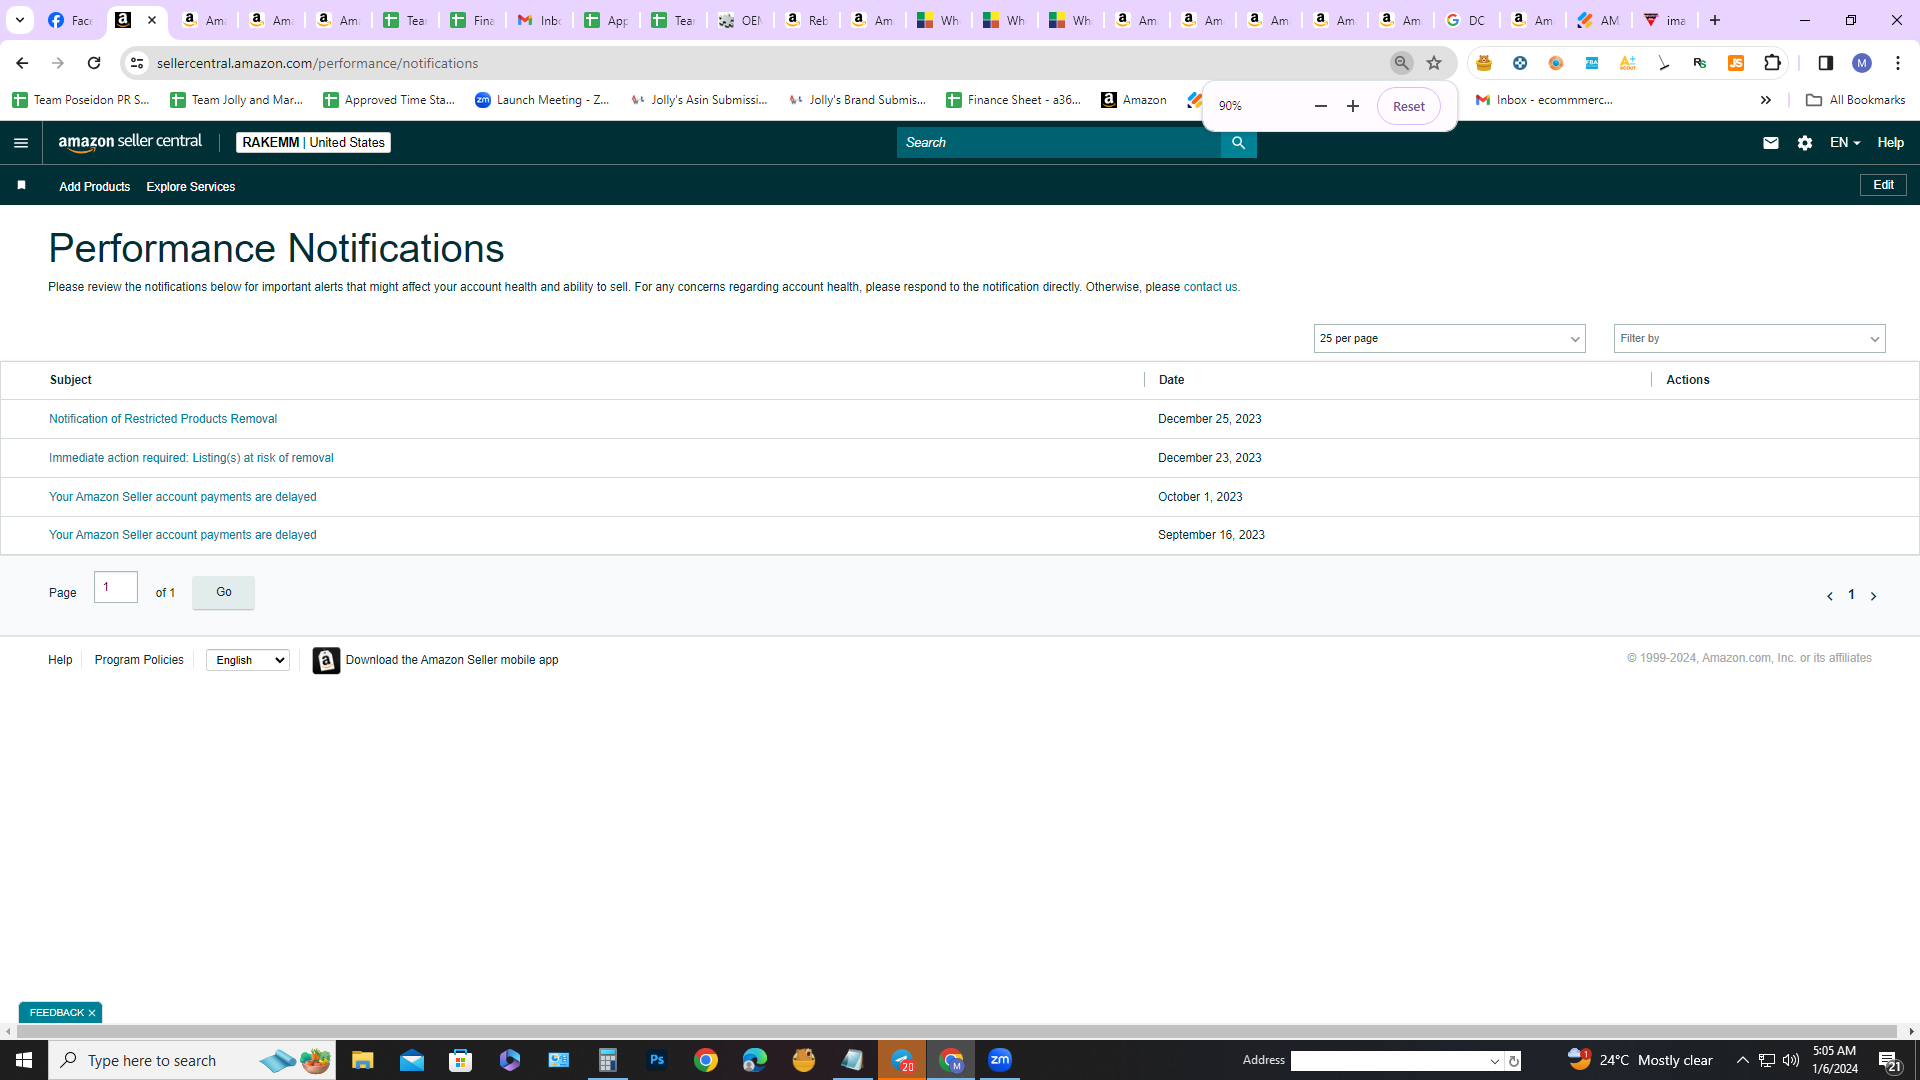Open the Finance Sheet bookmark

coord(1013,100)
